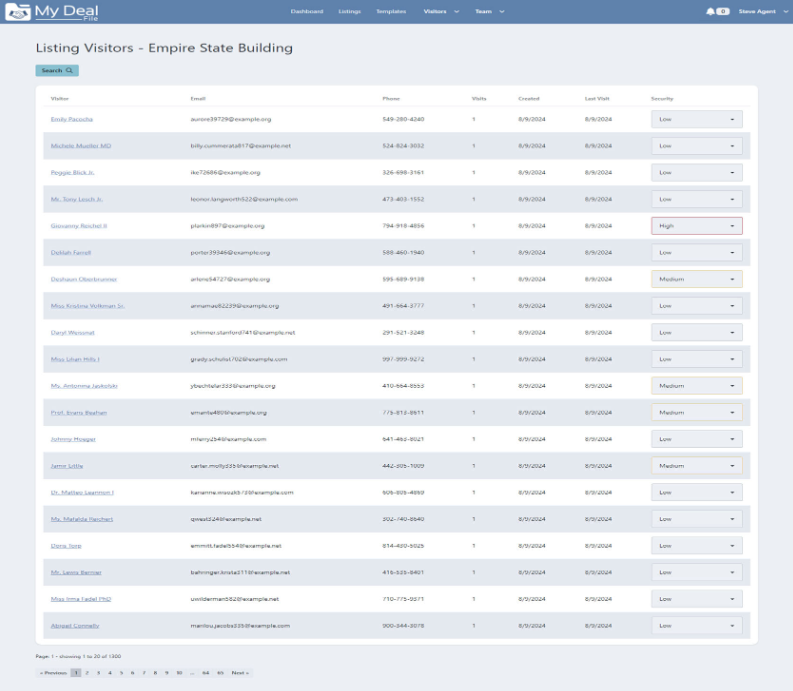This screenshot has height=691, width=793.
Task: Go to the Next page
Action: pyautogui.click(x=240, y=673)
